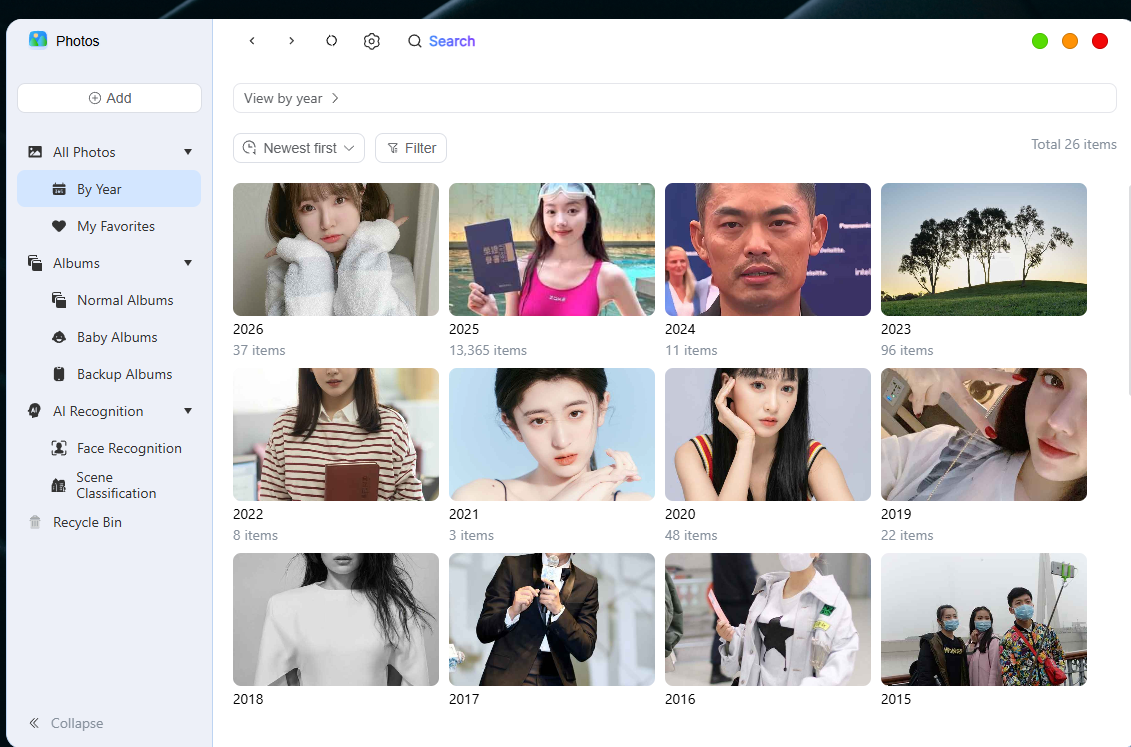Open the 2026 year thumbnail
This screenshot has width=1131, height=747.
tap(336, 249)
